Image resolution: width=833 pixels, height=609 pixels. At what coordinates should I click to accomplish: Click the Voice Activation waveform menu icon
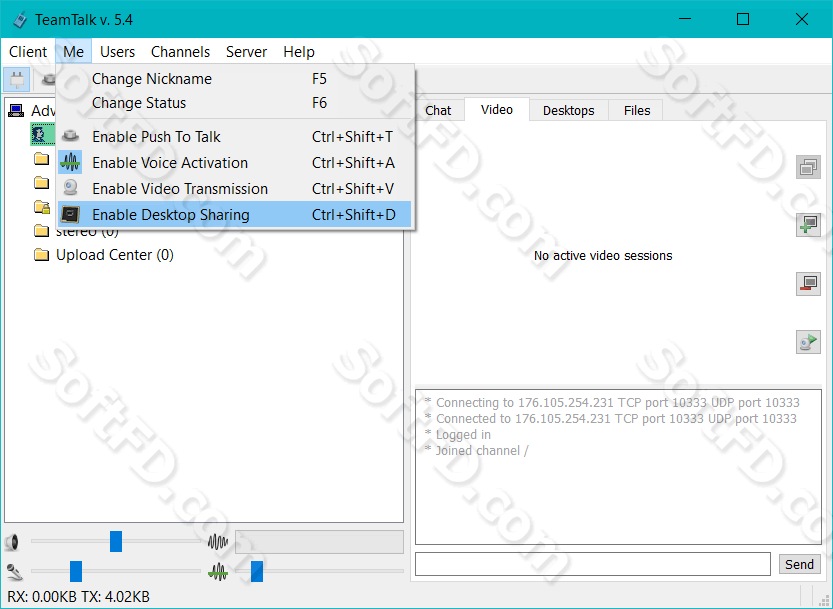70,163
